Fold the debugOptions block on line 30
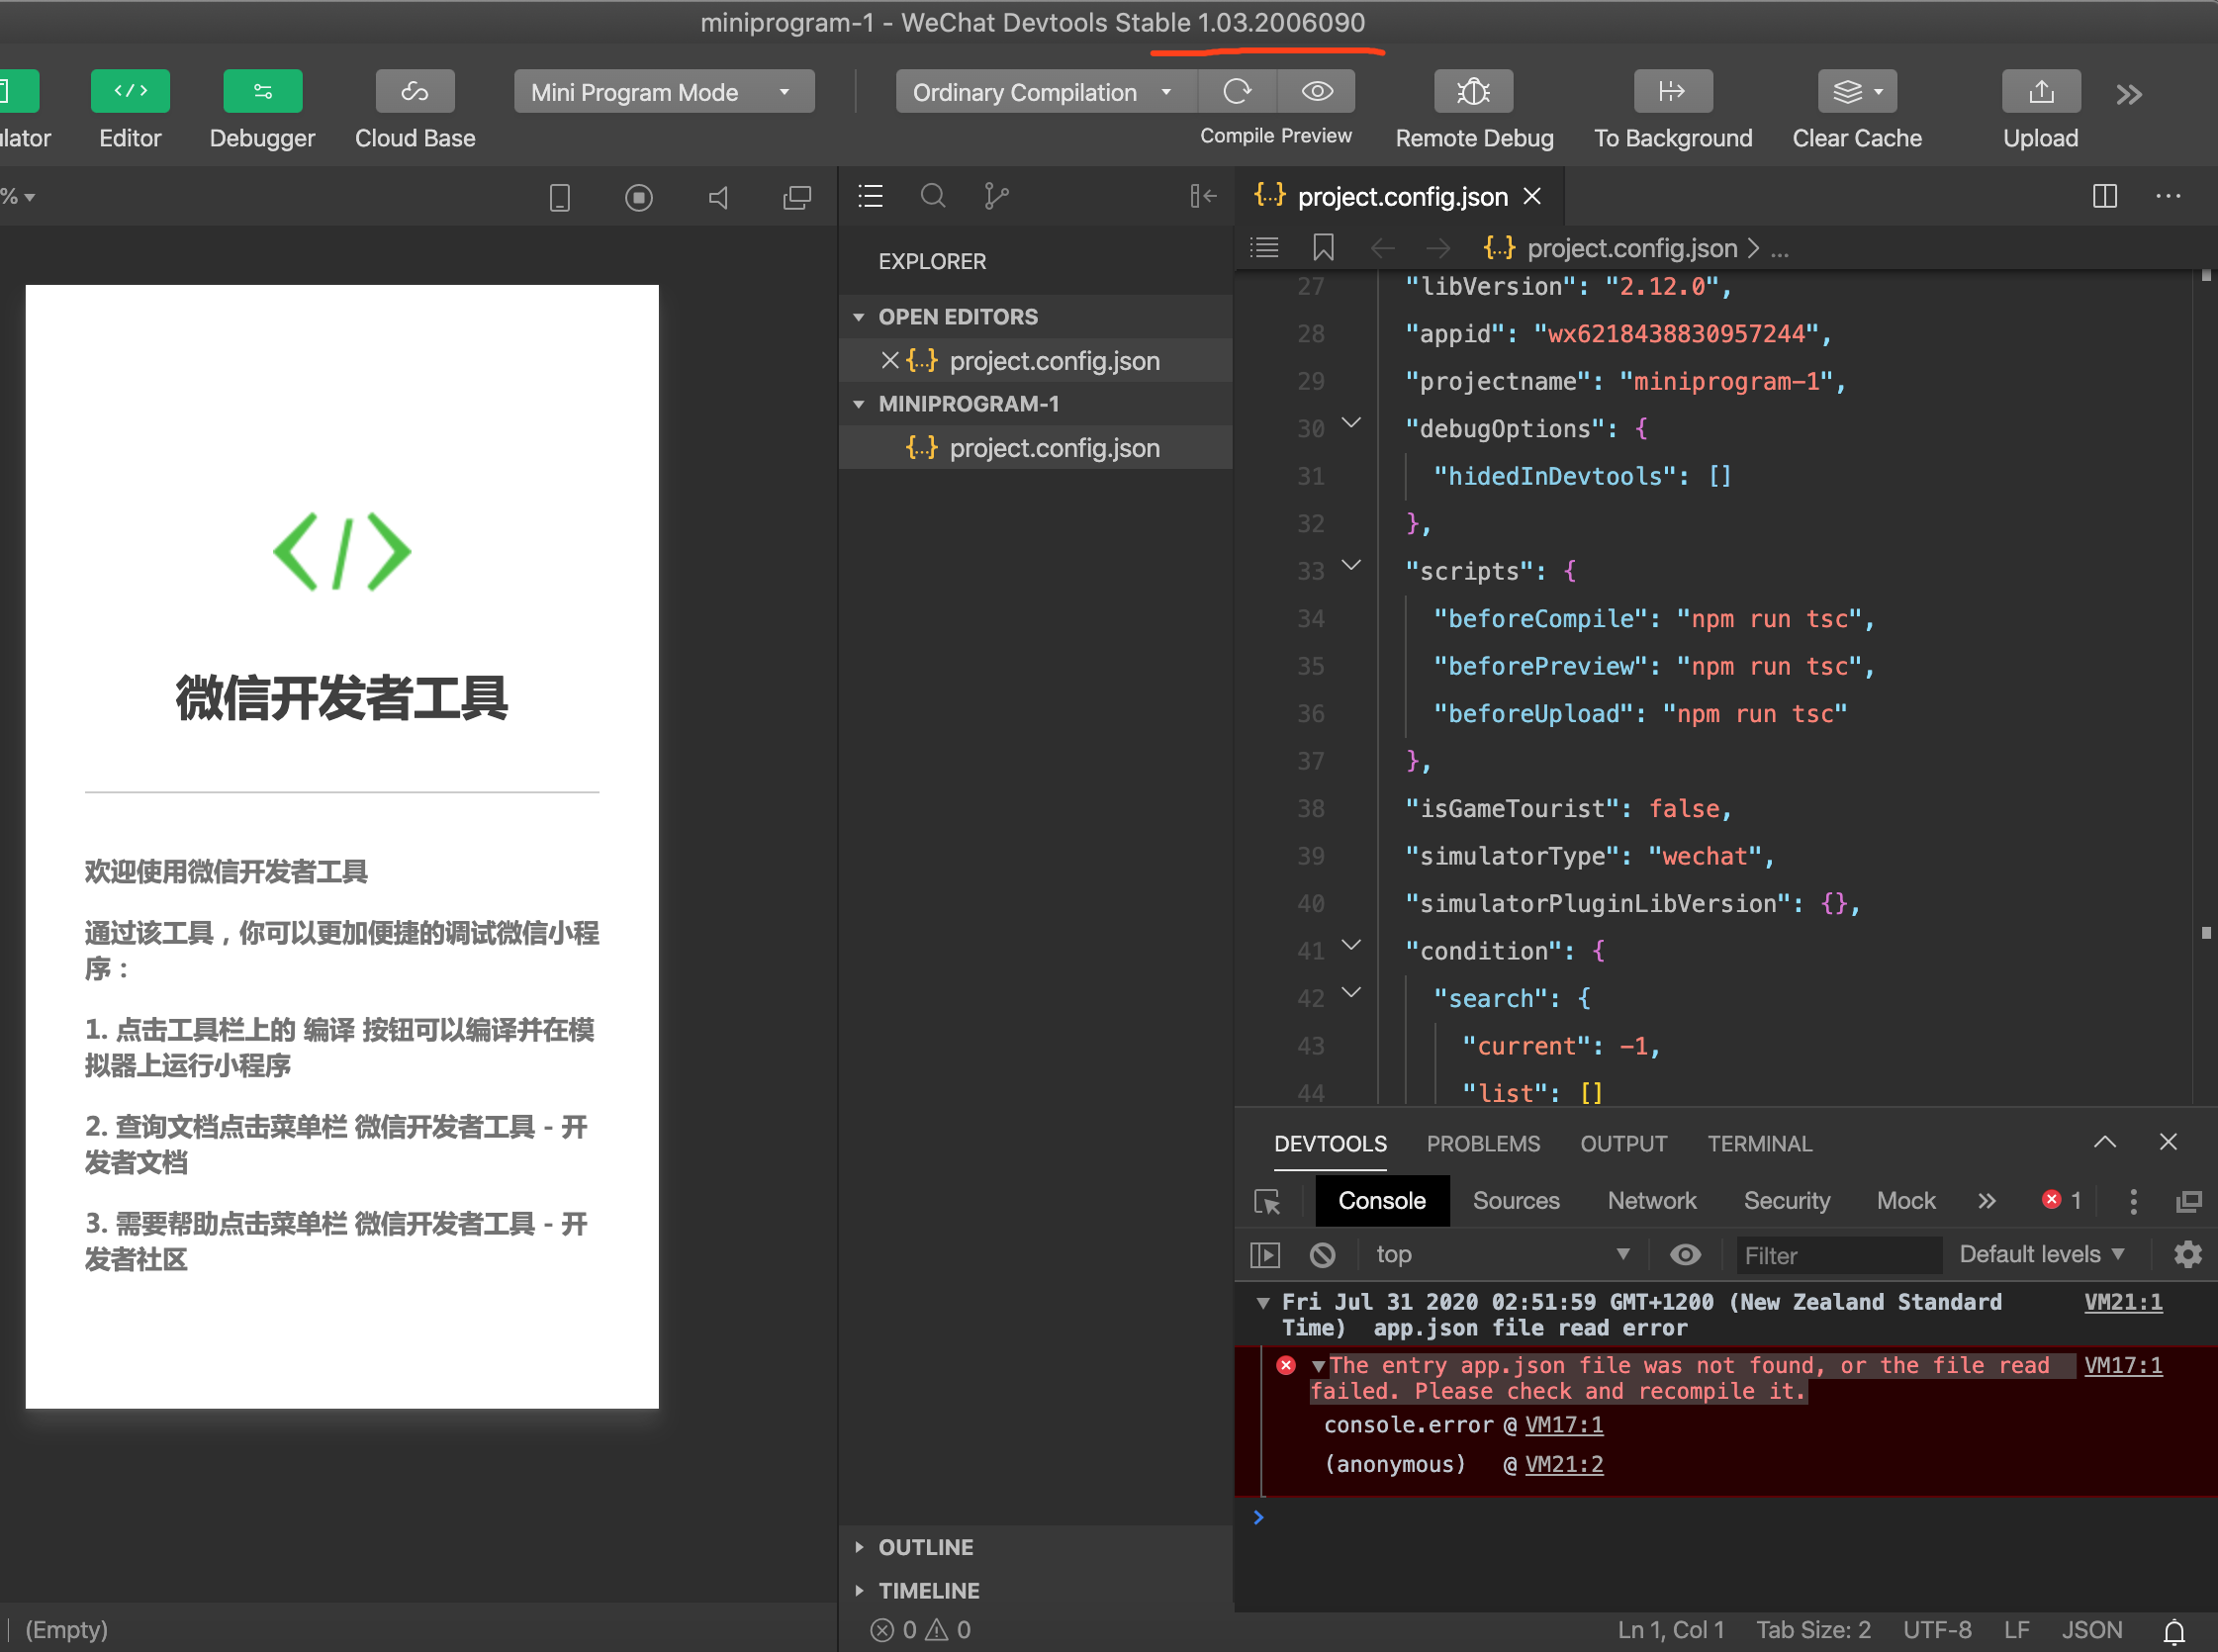 point(1351,423)
